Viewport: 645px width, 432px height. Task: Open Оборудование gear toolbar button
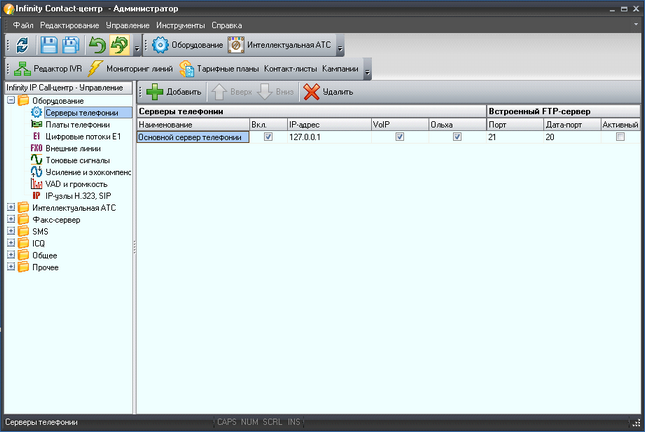pyautogui.click(x=188, y=45)
